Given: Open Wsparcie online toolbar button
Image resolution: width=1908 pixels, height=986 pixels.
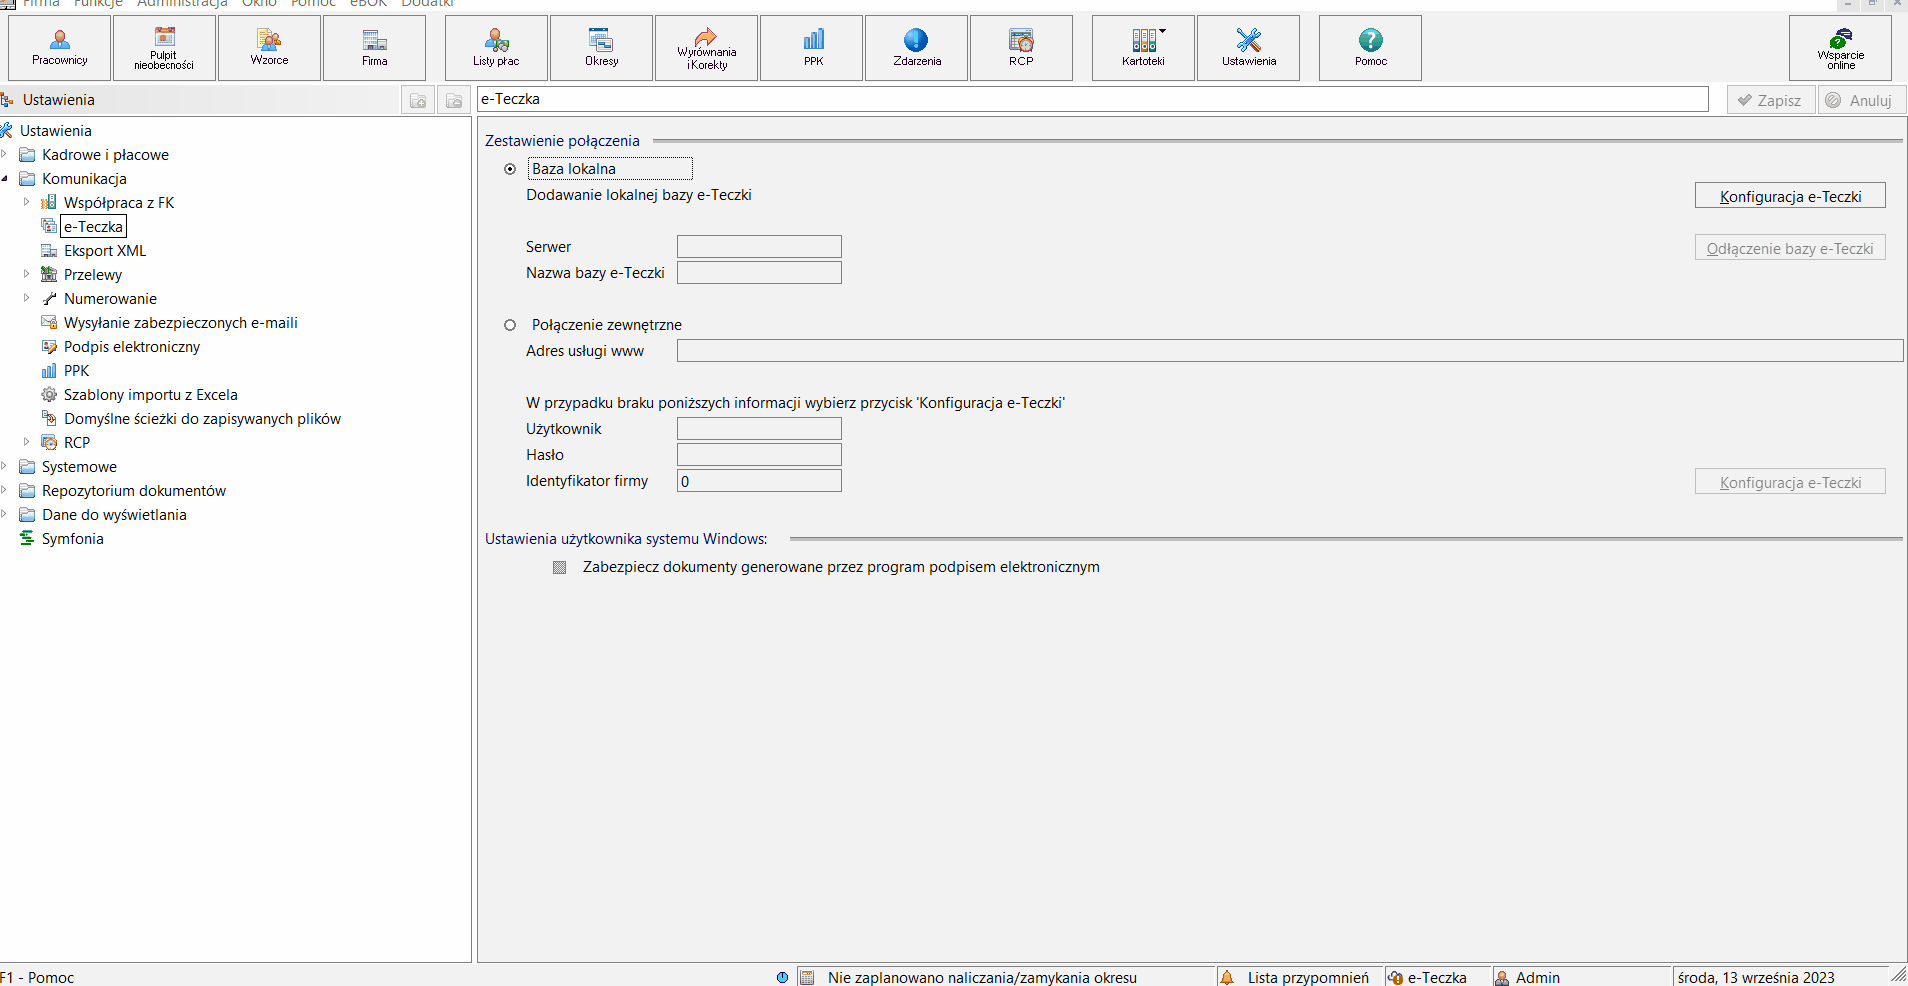Looking at the screenshot, I should 1840,48.
